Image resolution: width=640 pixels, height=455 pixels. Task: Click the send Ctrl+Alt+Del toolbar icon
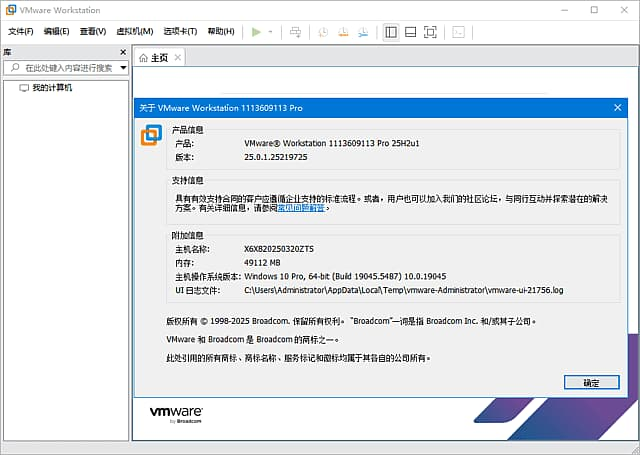(295, 32)
